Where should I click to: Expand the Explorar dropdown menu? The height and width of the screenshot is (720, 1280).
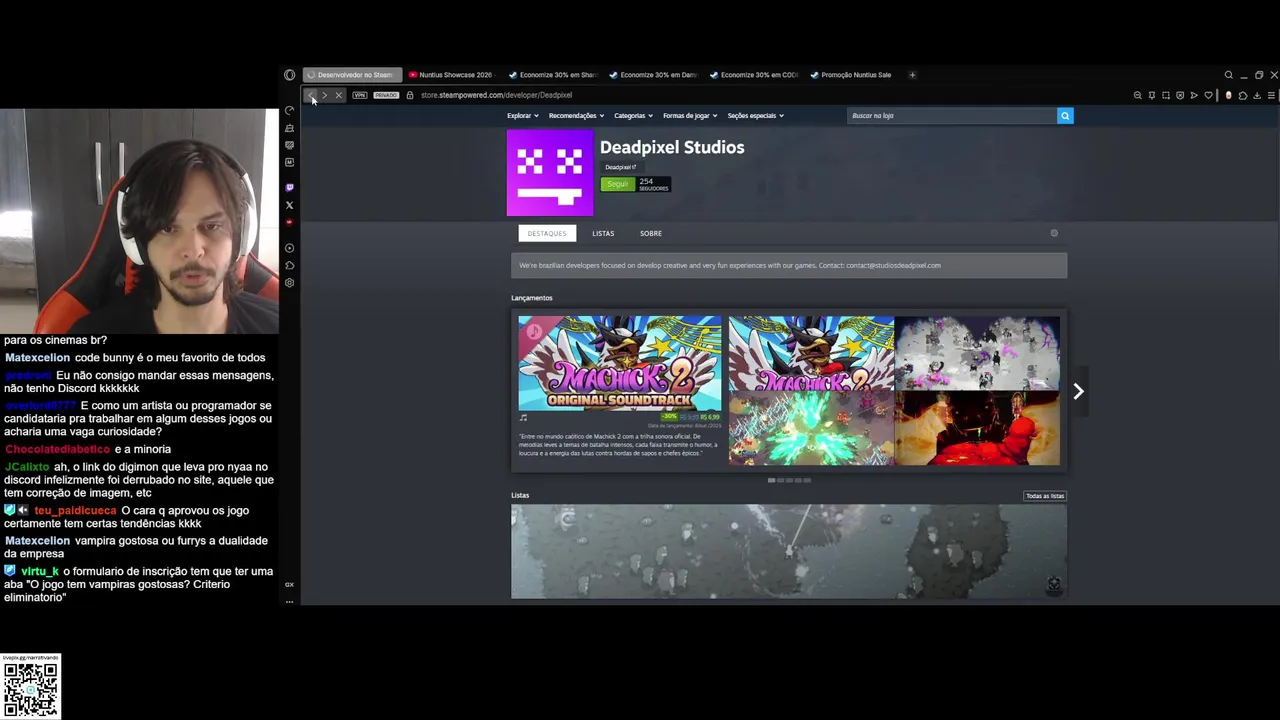point(523,116)
